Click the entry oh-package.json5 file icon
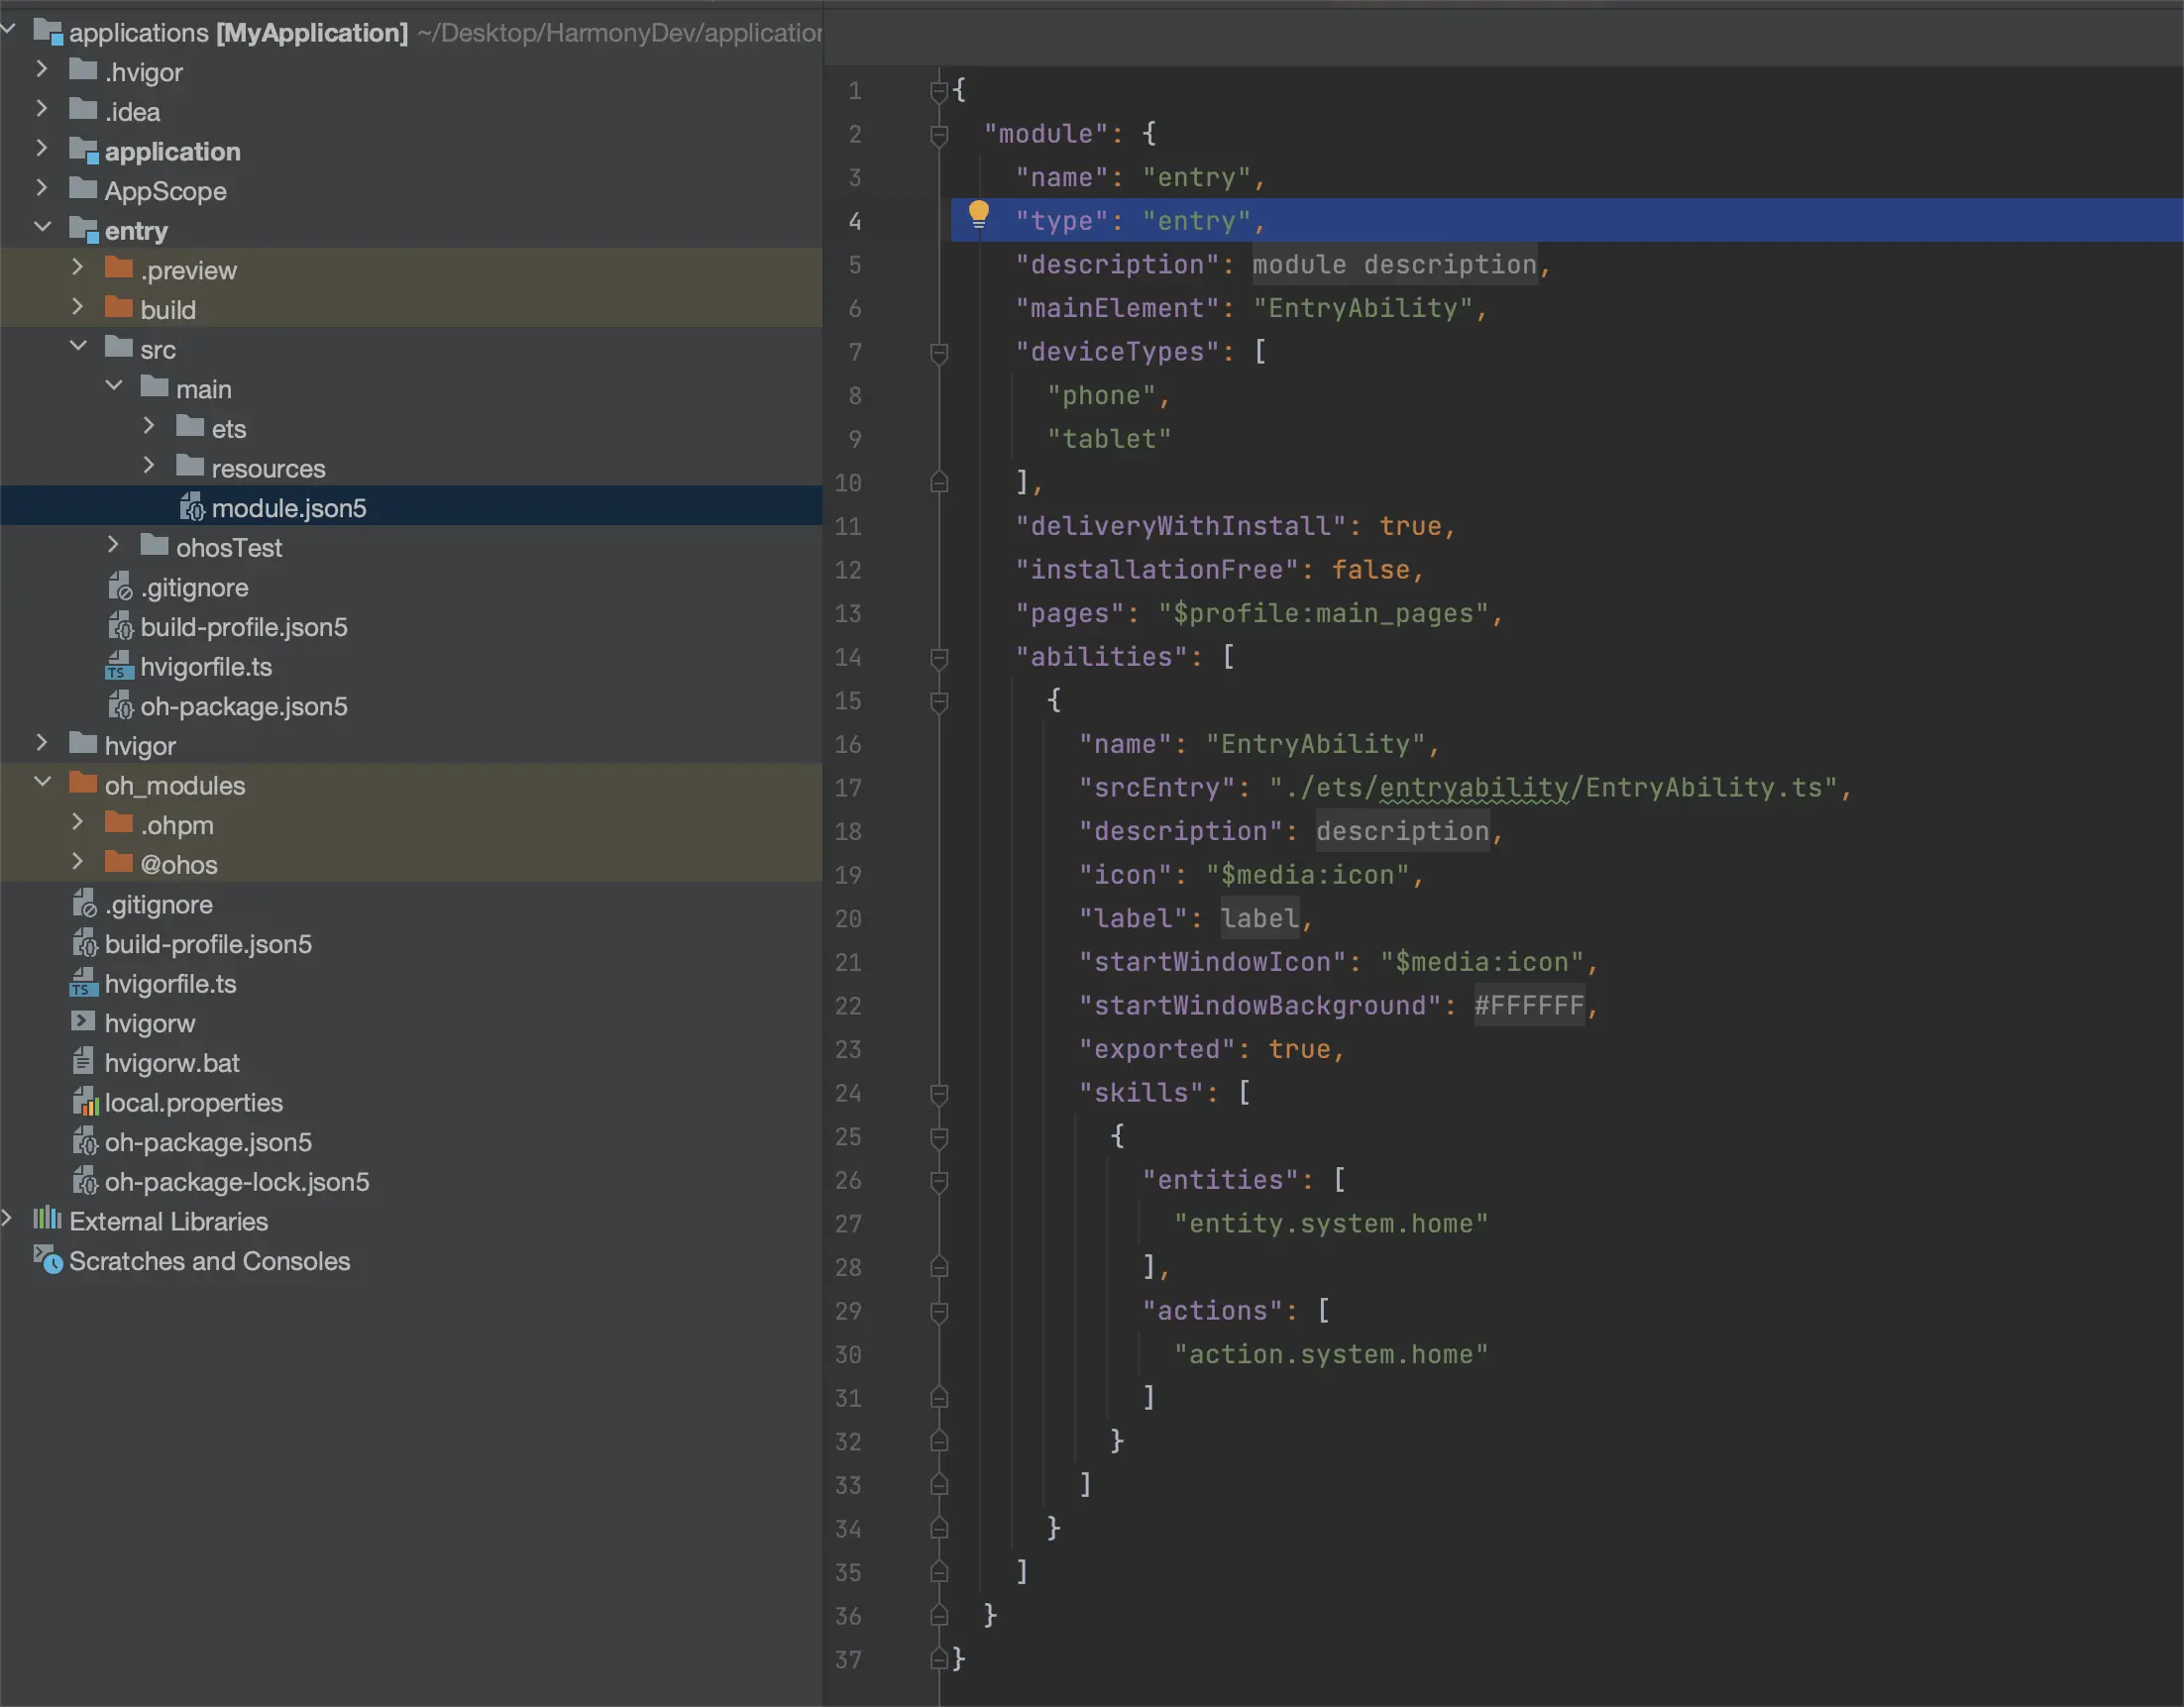This screenshot has width=2184, height=1707. [x=120, y=705]
